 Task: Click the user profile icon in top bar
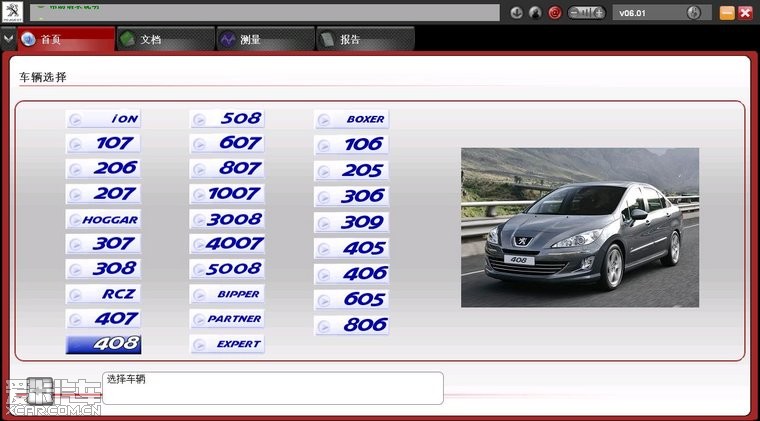(535, 13)
